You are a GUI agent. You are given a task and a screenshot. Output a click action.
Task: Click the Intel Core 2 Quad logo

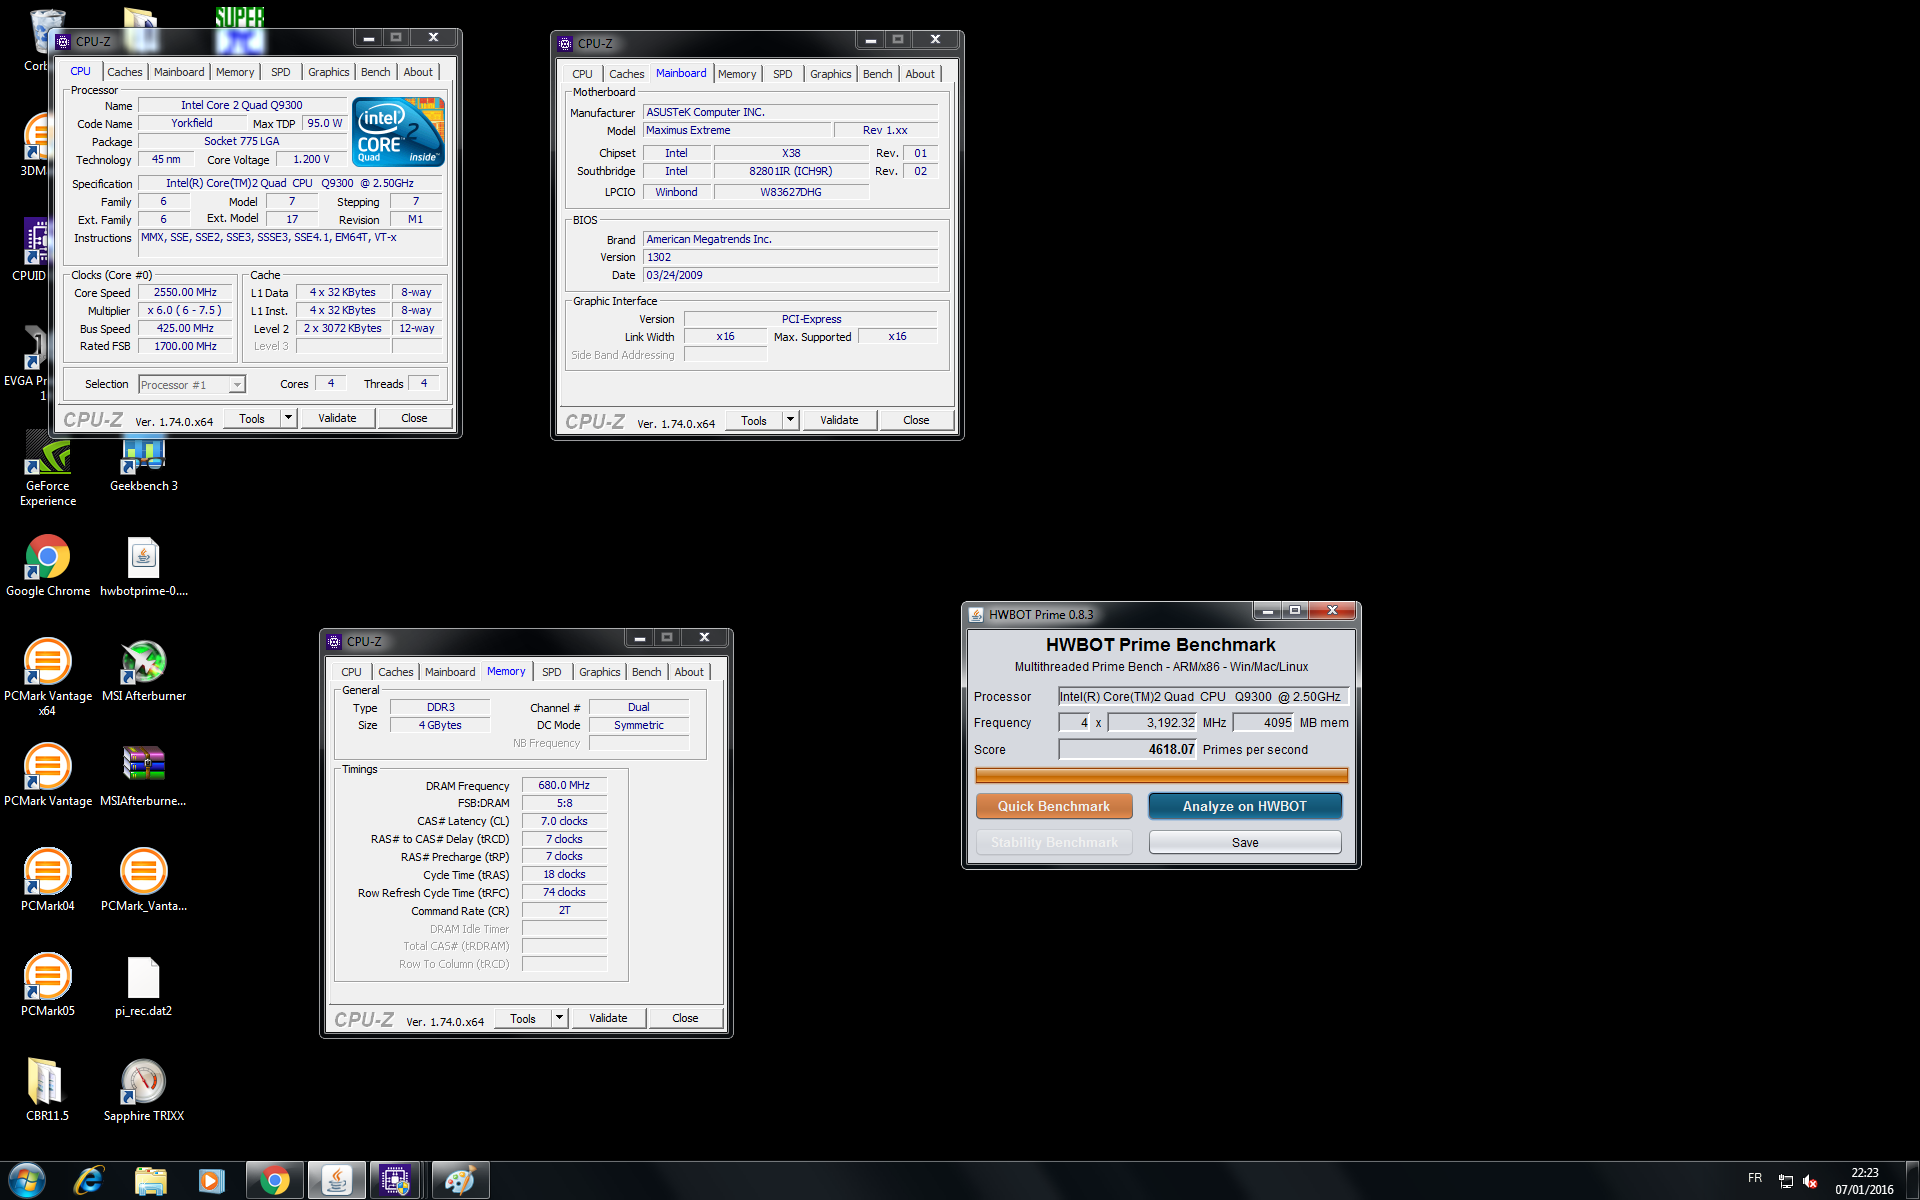tap(399, 132)
